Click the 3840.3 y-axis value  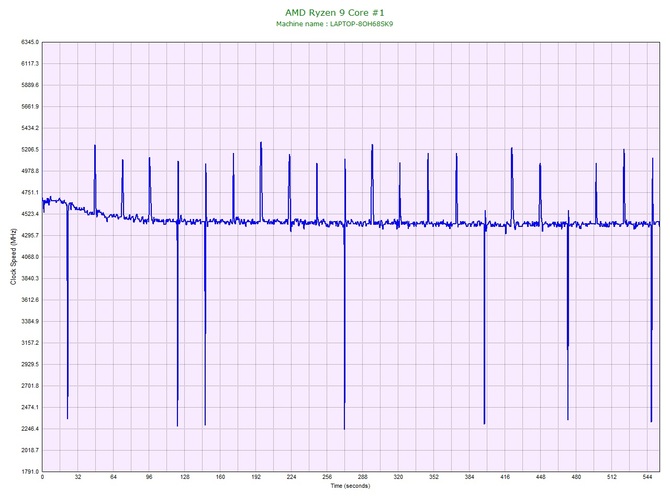point(30,279)
